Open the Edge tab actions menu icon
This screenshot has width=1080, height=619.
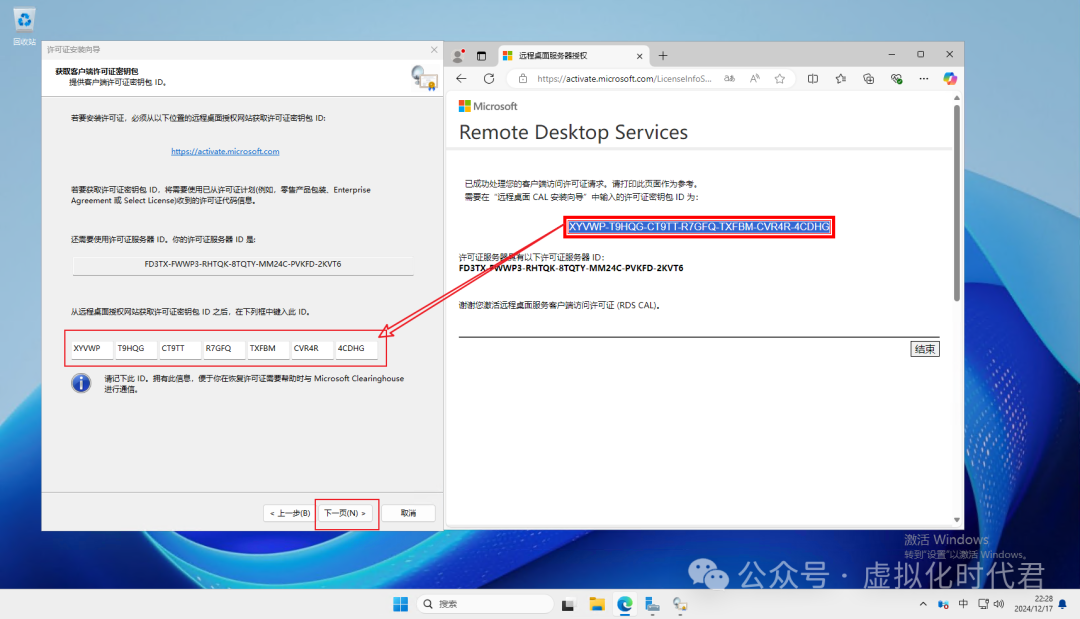[481, 55]
